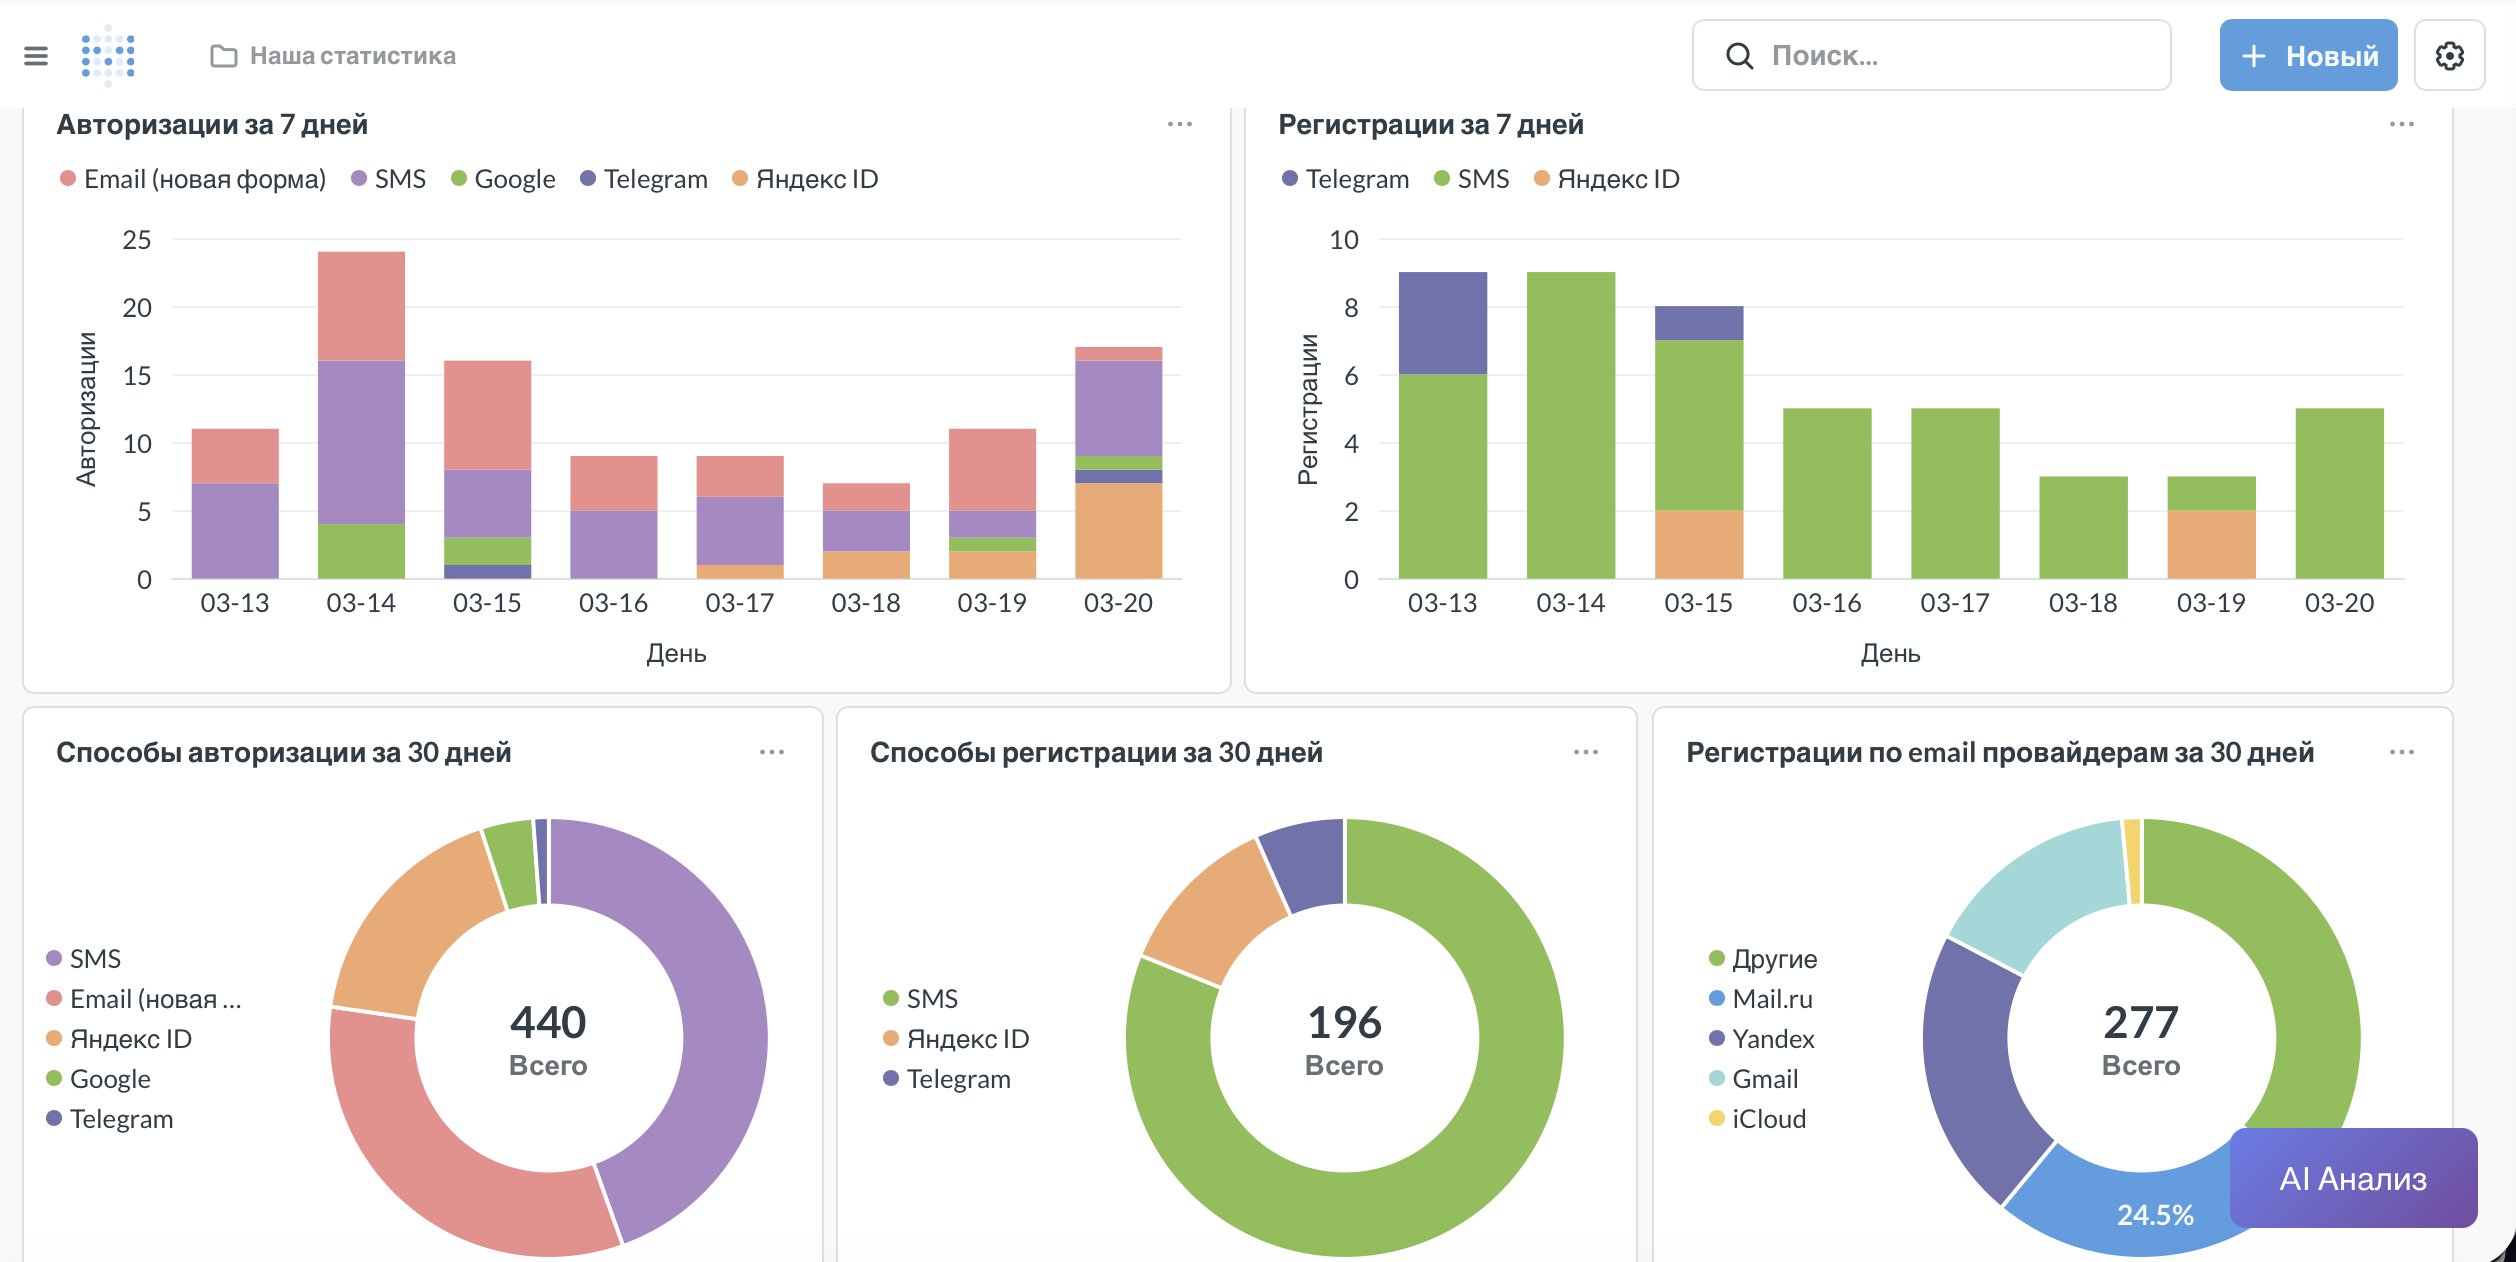Open the hamburger sidebar menu
Viewport: 2516px width, 1262px height.
[x=36, y=56]
